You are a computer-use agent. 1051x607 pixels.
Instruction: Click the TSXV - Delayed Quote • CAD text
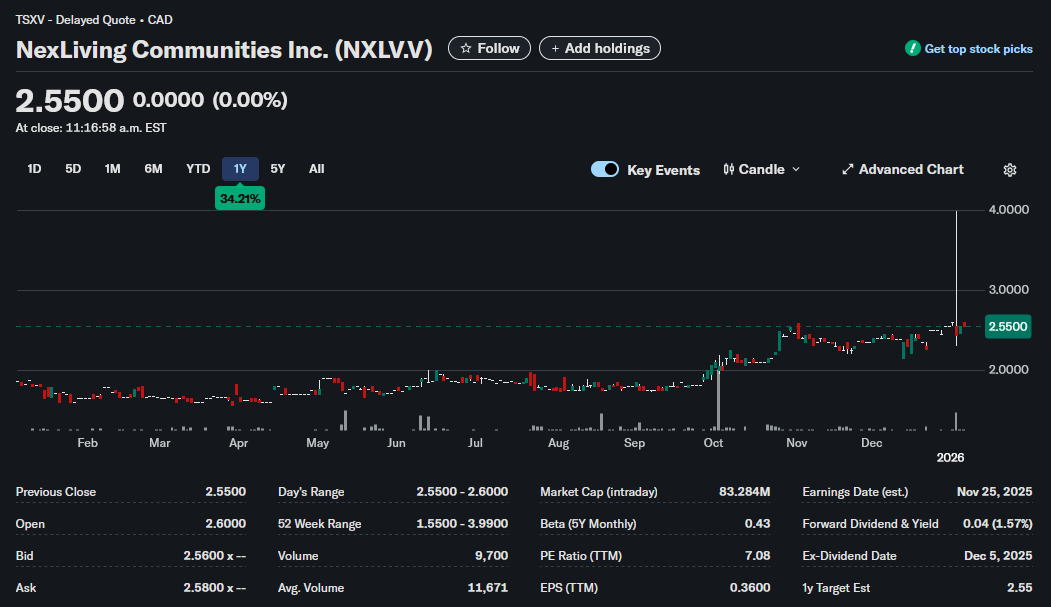click(x=94, y=20)
